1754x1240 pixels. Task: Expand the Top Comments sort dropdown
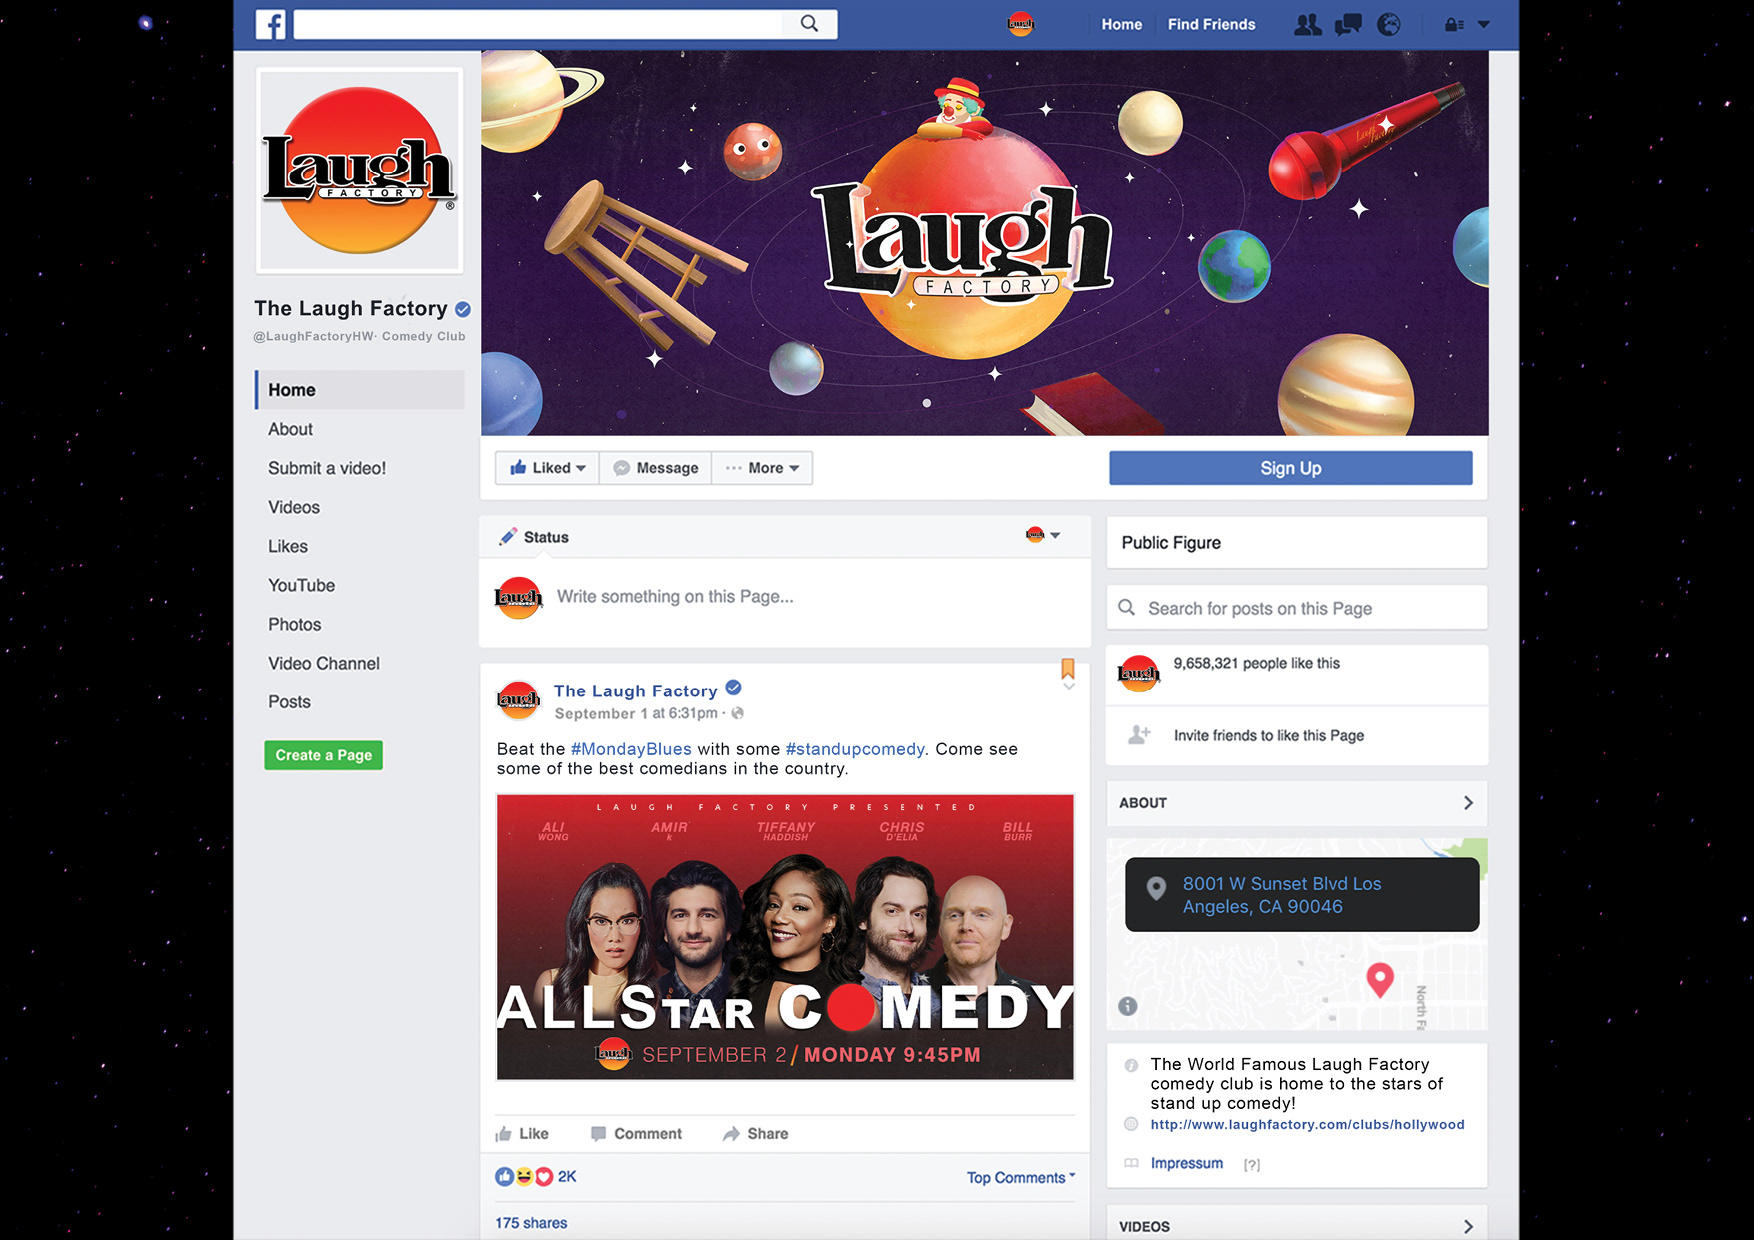[1021, 1177]
